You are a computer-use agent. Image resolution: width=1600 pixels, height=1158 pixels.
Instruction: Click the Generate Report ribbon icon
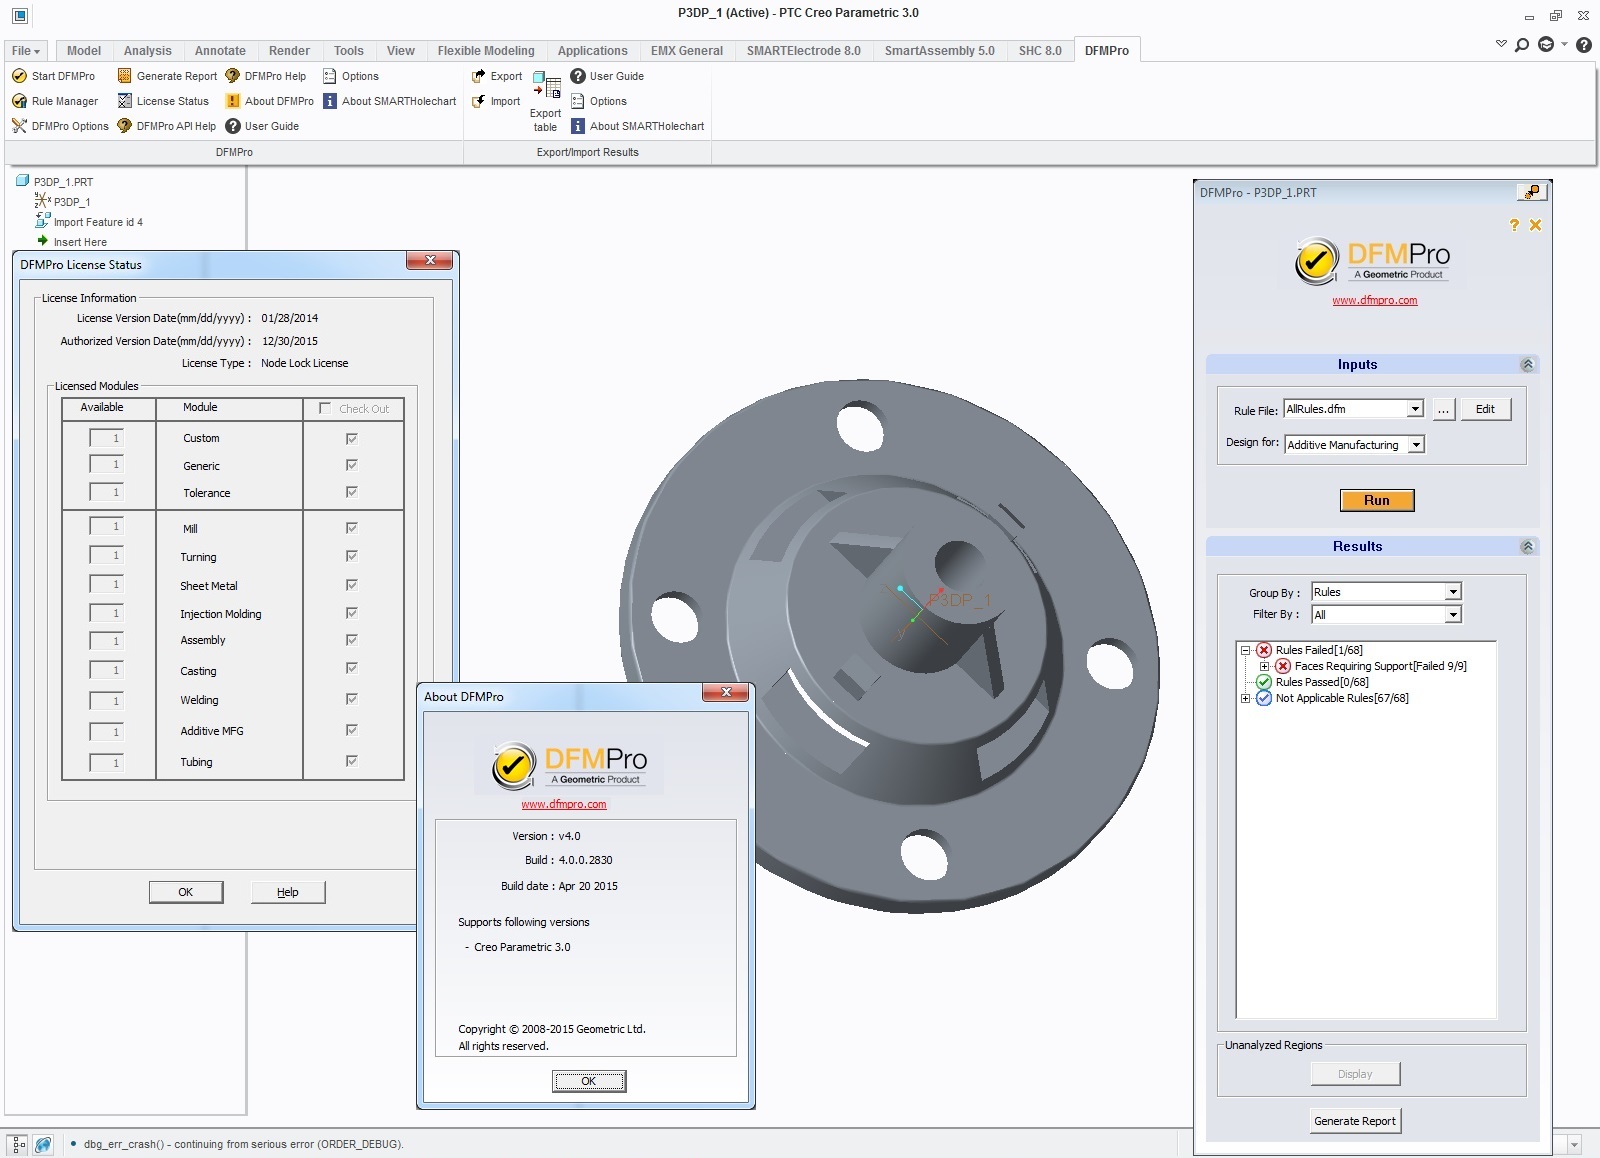[x=125, y=76]
